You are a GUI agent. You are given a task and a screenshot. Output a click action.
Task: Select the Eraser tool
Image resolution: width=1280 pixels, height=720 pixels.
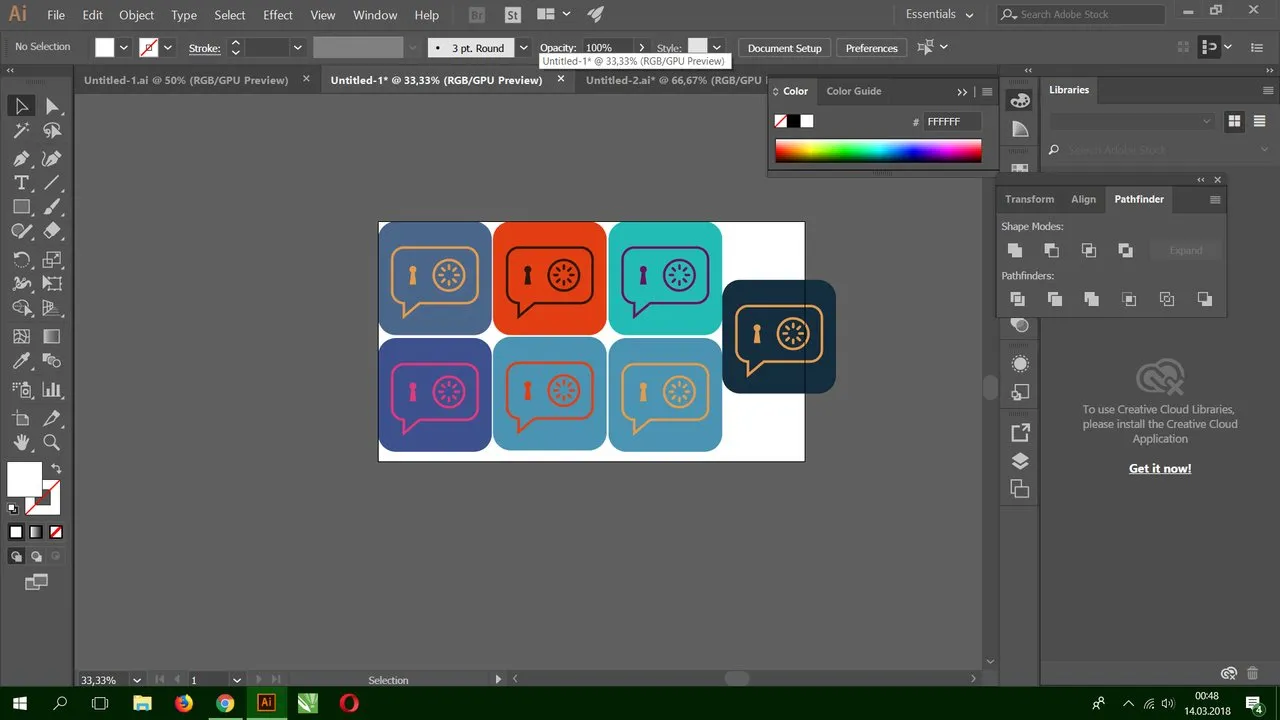point(52,231)
